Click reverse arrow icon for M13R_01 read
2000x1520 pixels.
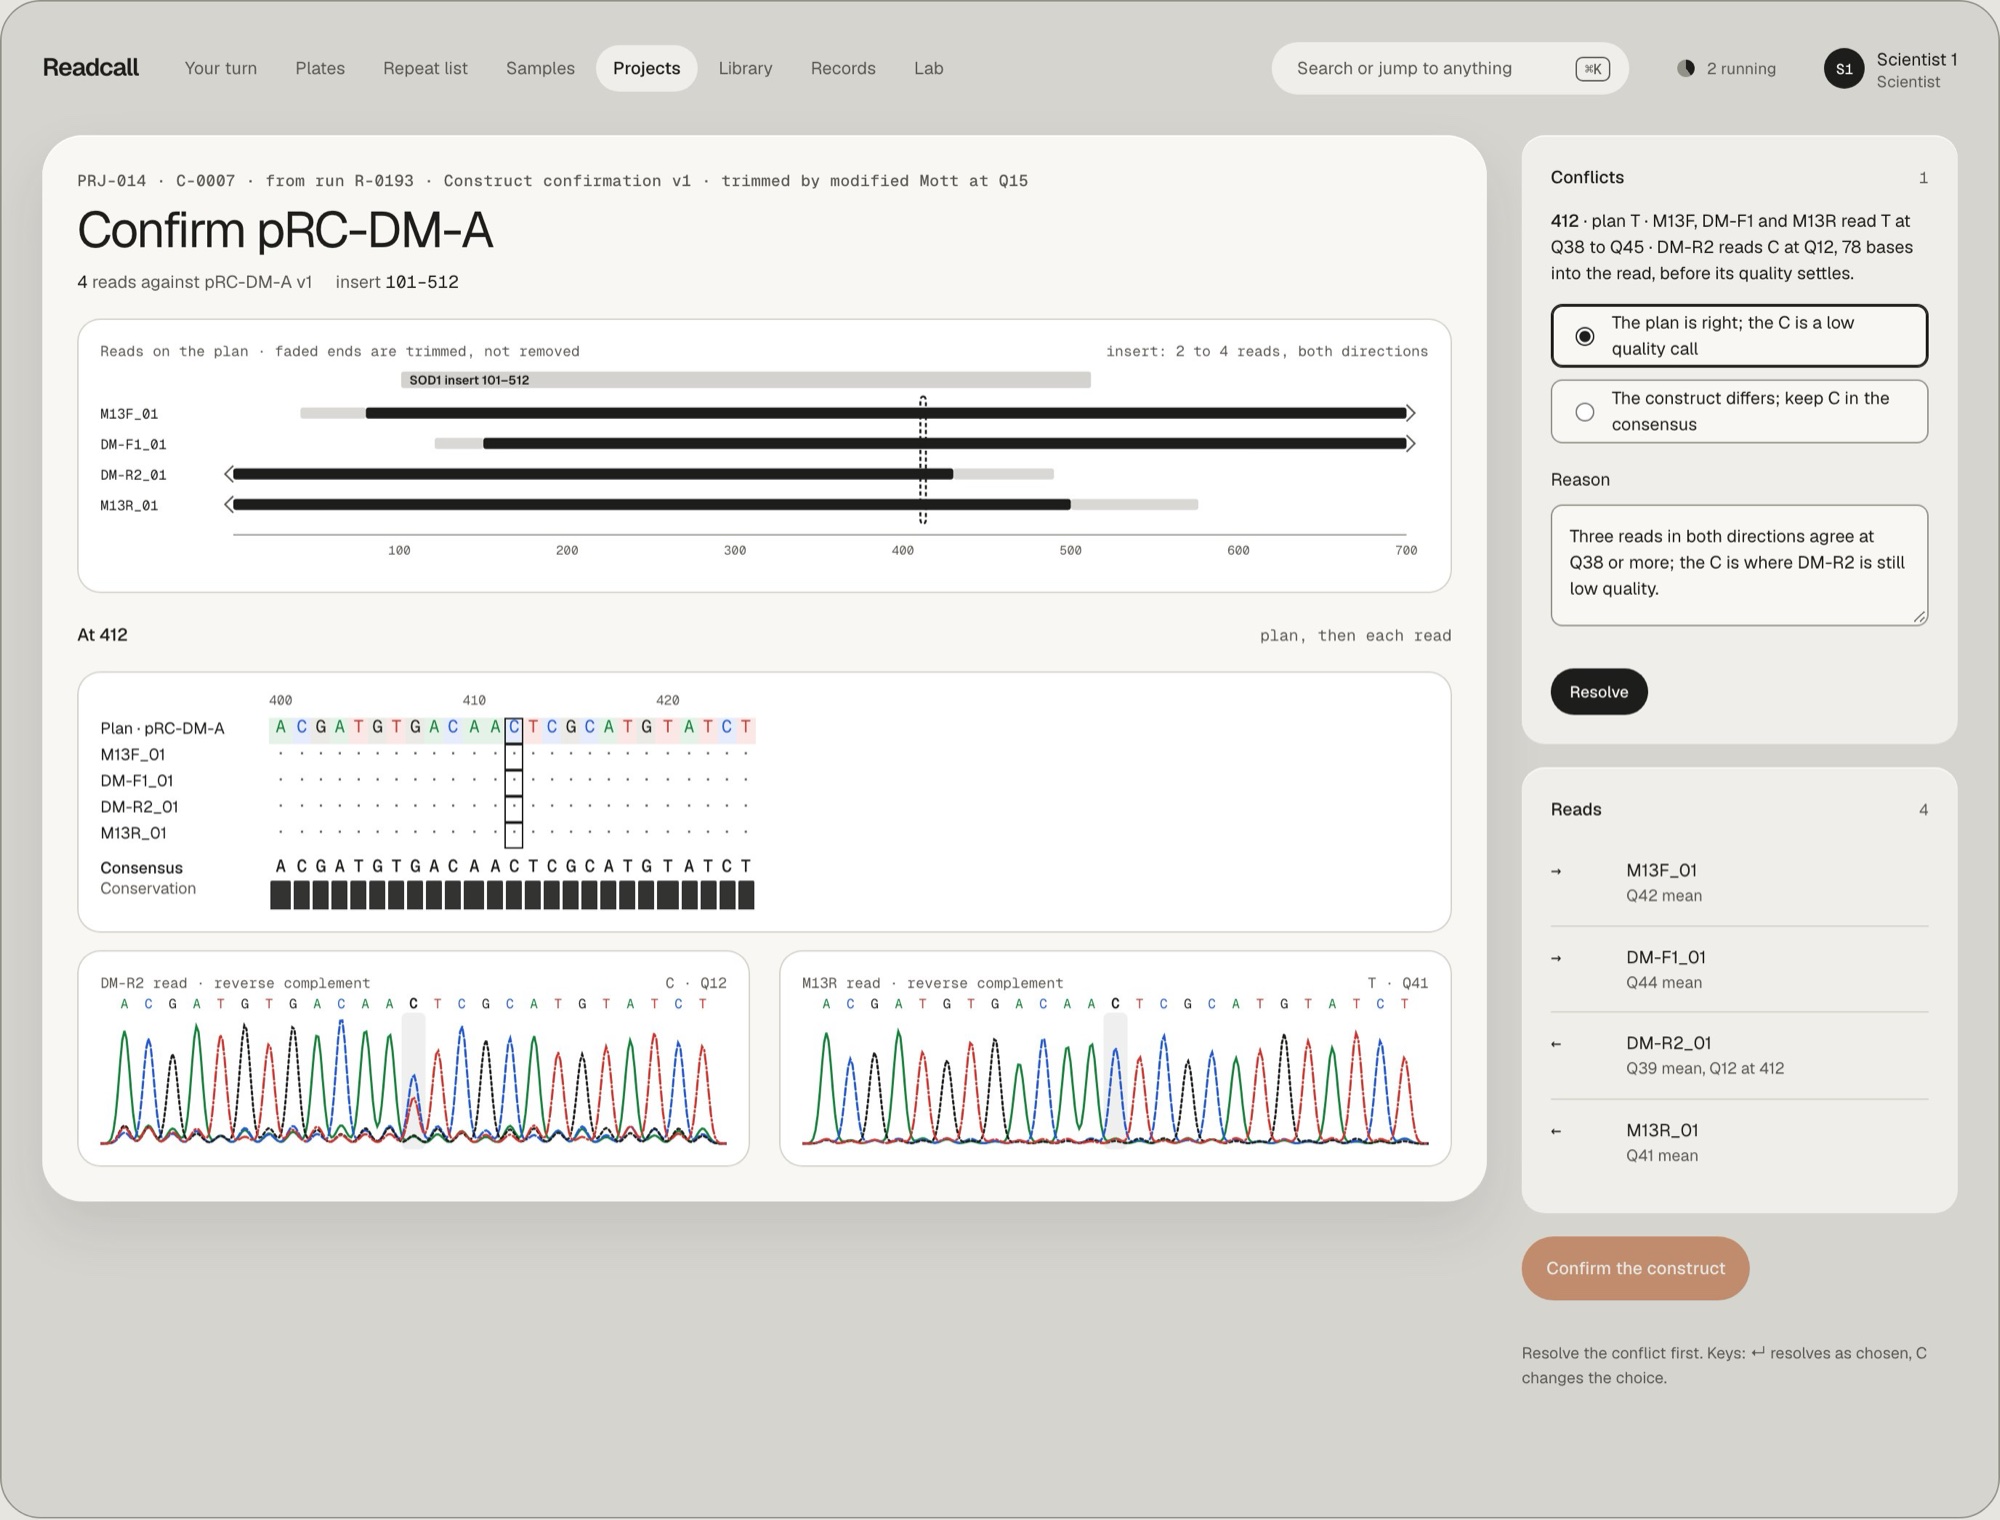point(1556,1131)
